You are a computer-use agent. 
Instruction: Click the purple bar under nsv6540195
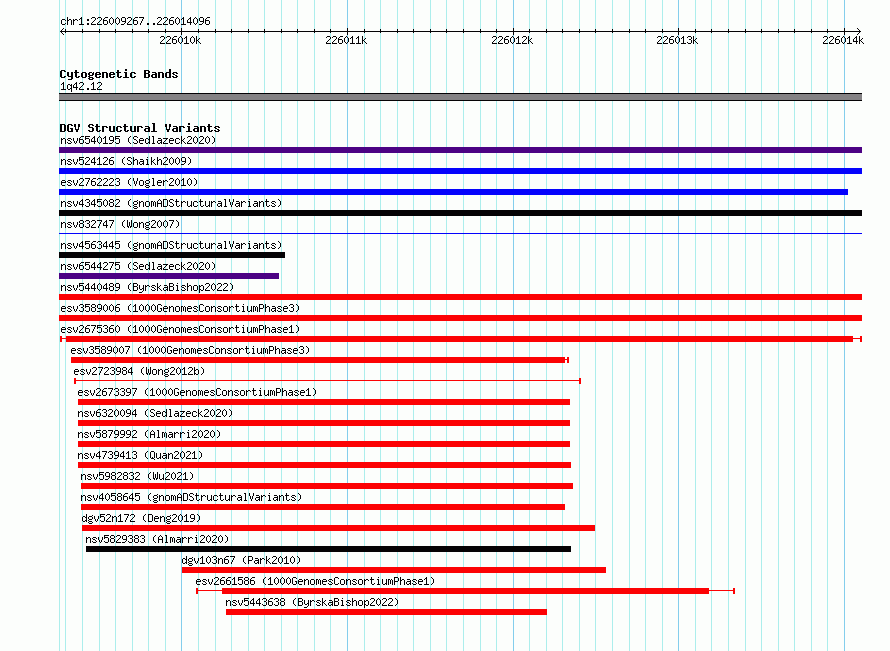(x=460, y=150)
